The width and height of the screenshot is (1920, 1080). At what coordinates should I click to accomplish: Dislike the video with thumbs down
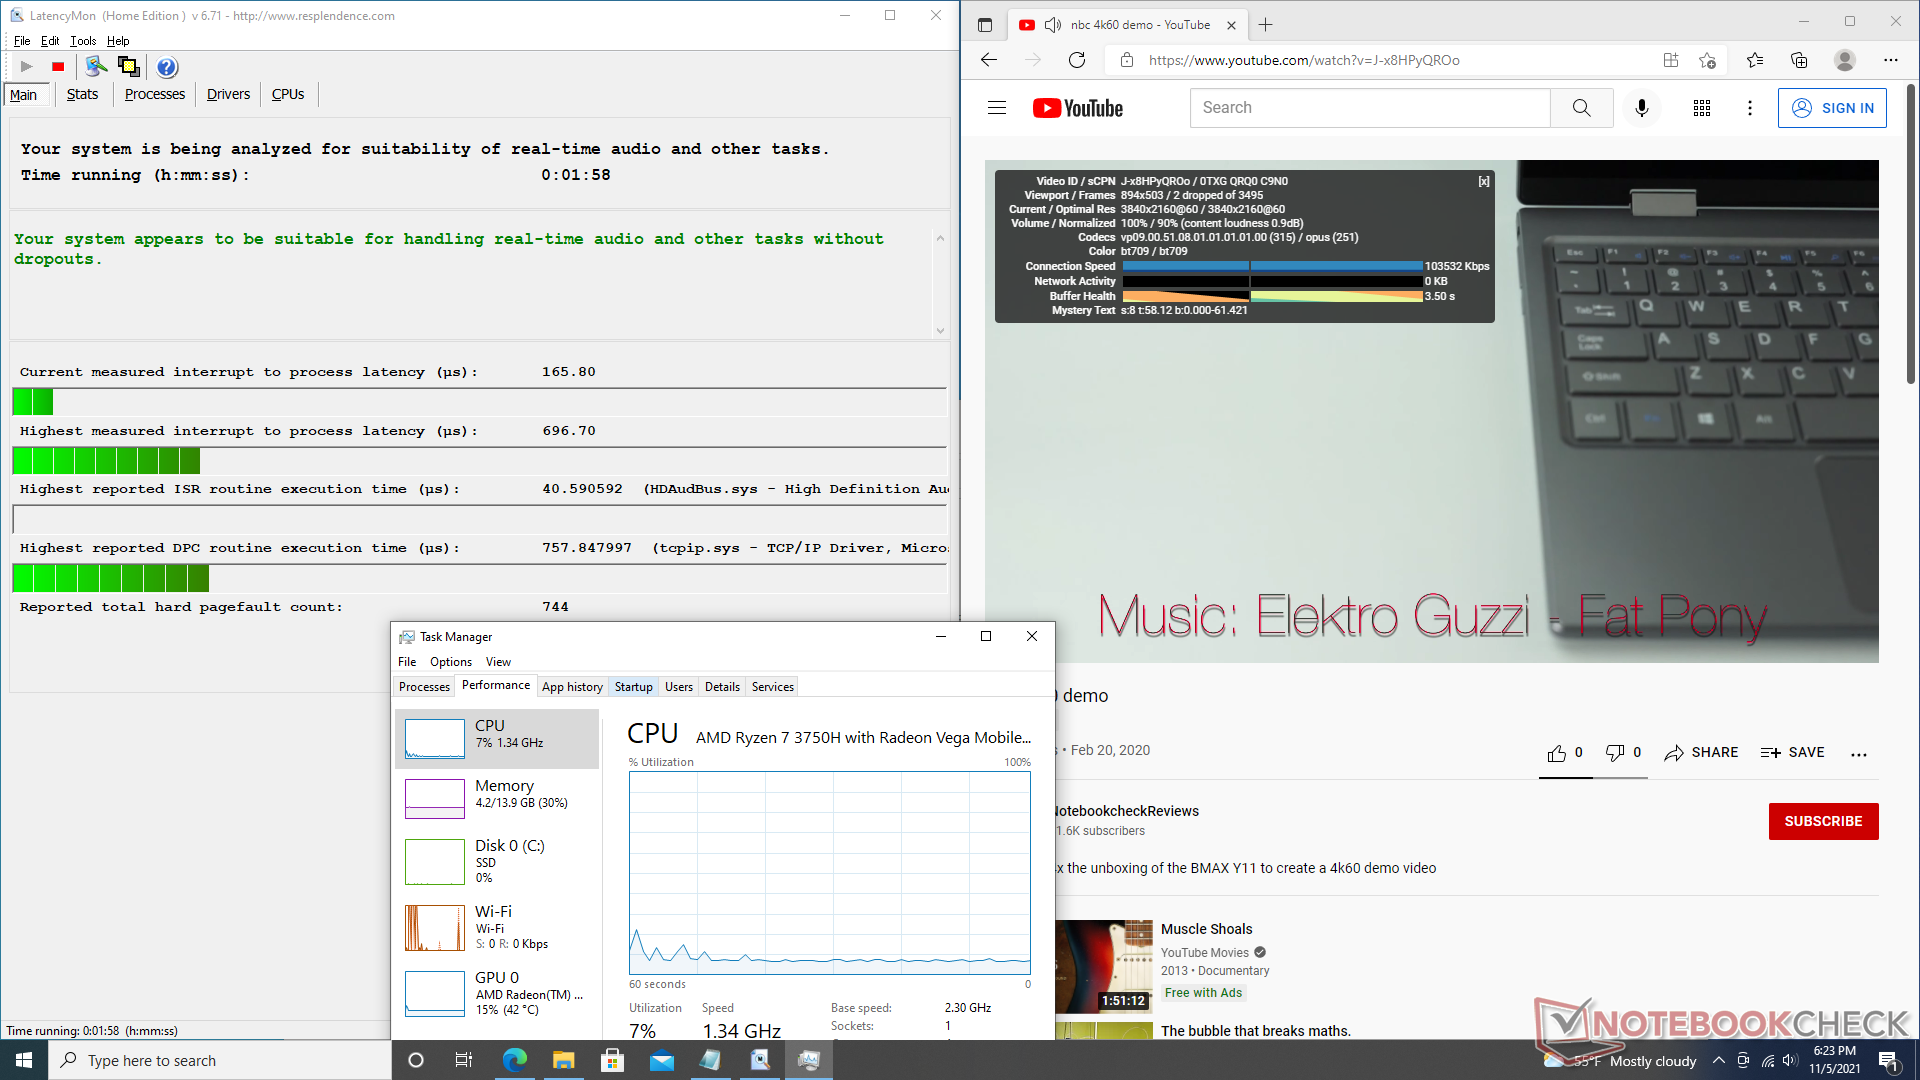click(1623, 753)
